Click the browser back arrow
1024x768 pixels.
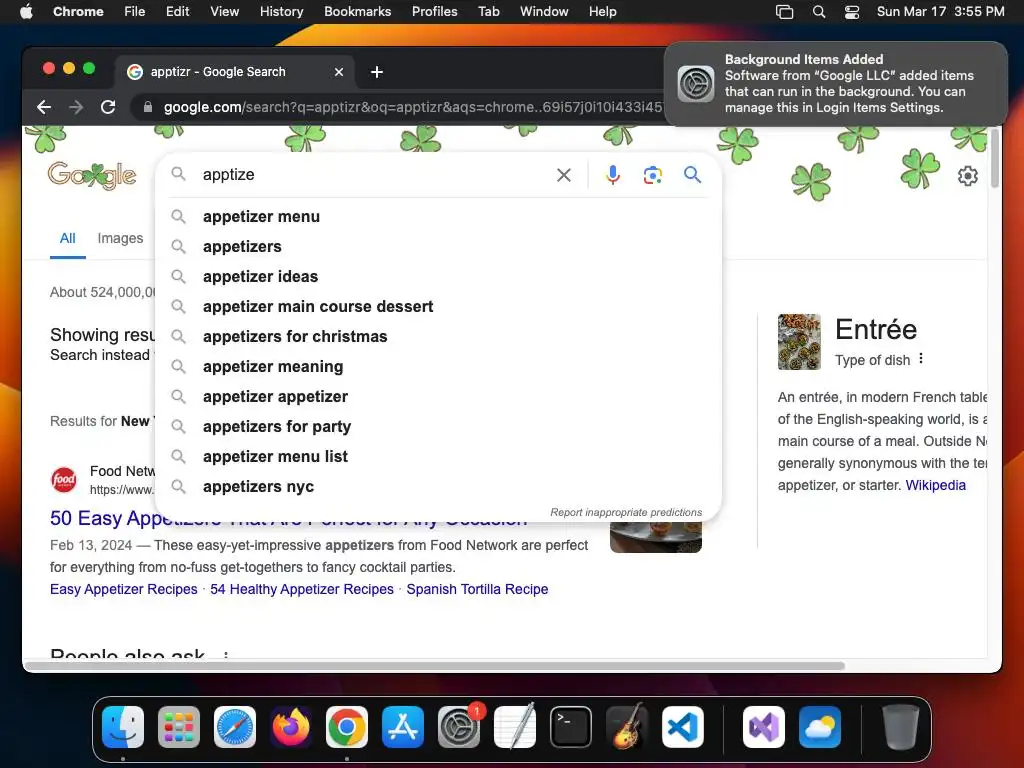pyautogui.click(x=44, y=107)
